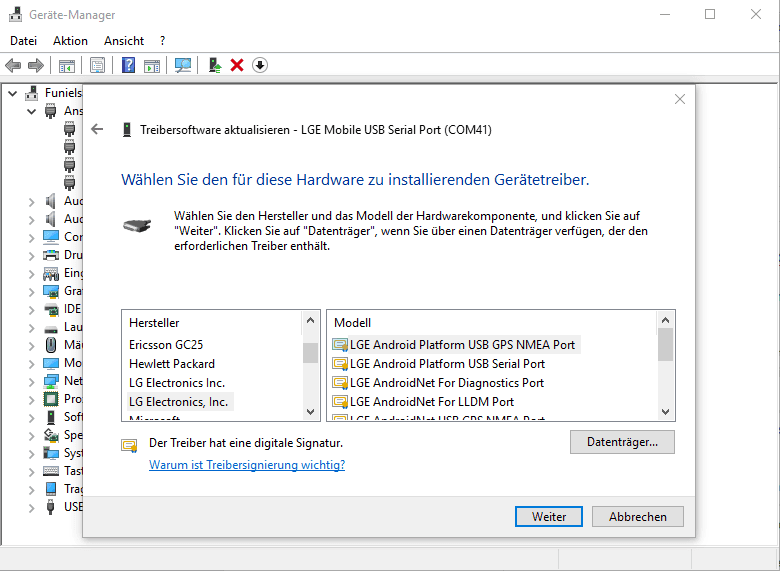Collapse the Ans... ports tree node
Viewport: 780px width, 571px height.
pyautogui.click(x=31, y=111)
